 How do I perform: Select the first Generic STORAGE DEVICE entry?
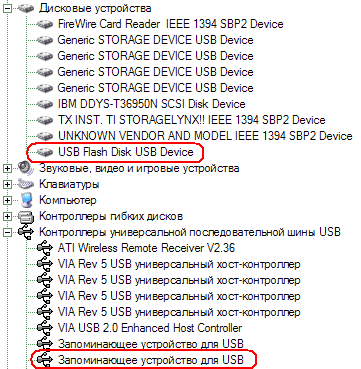(155, 40)
